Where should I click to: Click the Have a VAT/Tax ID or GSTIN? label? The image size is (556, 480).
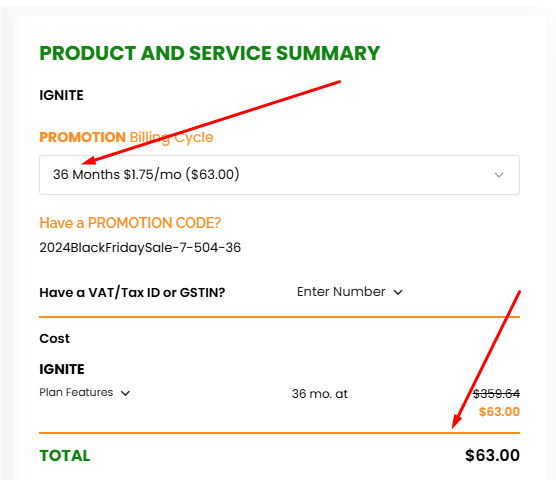pyautogui.click(x=132, y=292)
